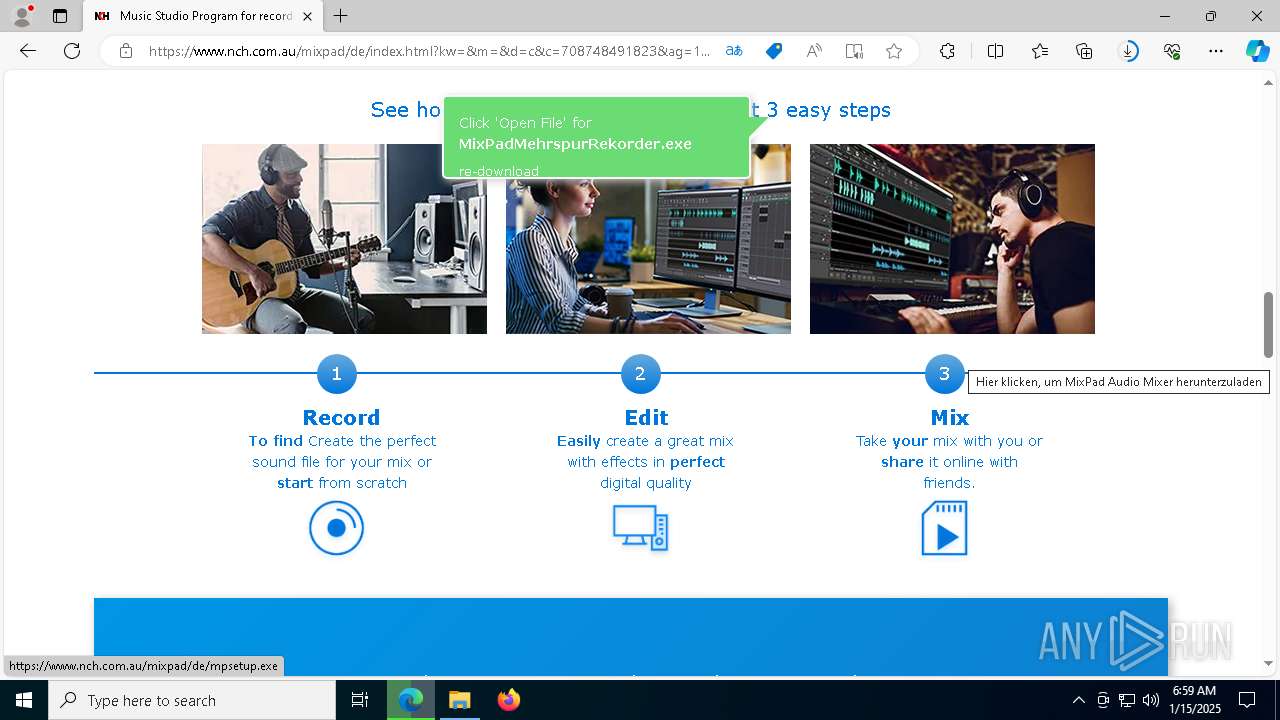Open Settings and more menu
The image size is (1280, 720).
[1216, 51]
